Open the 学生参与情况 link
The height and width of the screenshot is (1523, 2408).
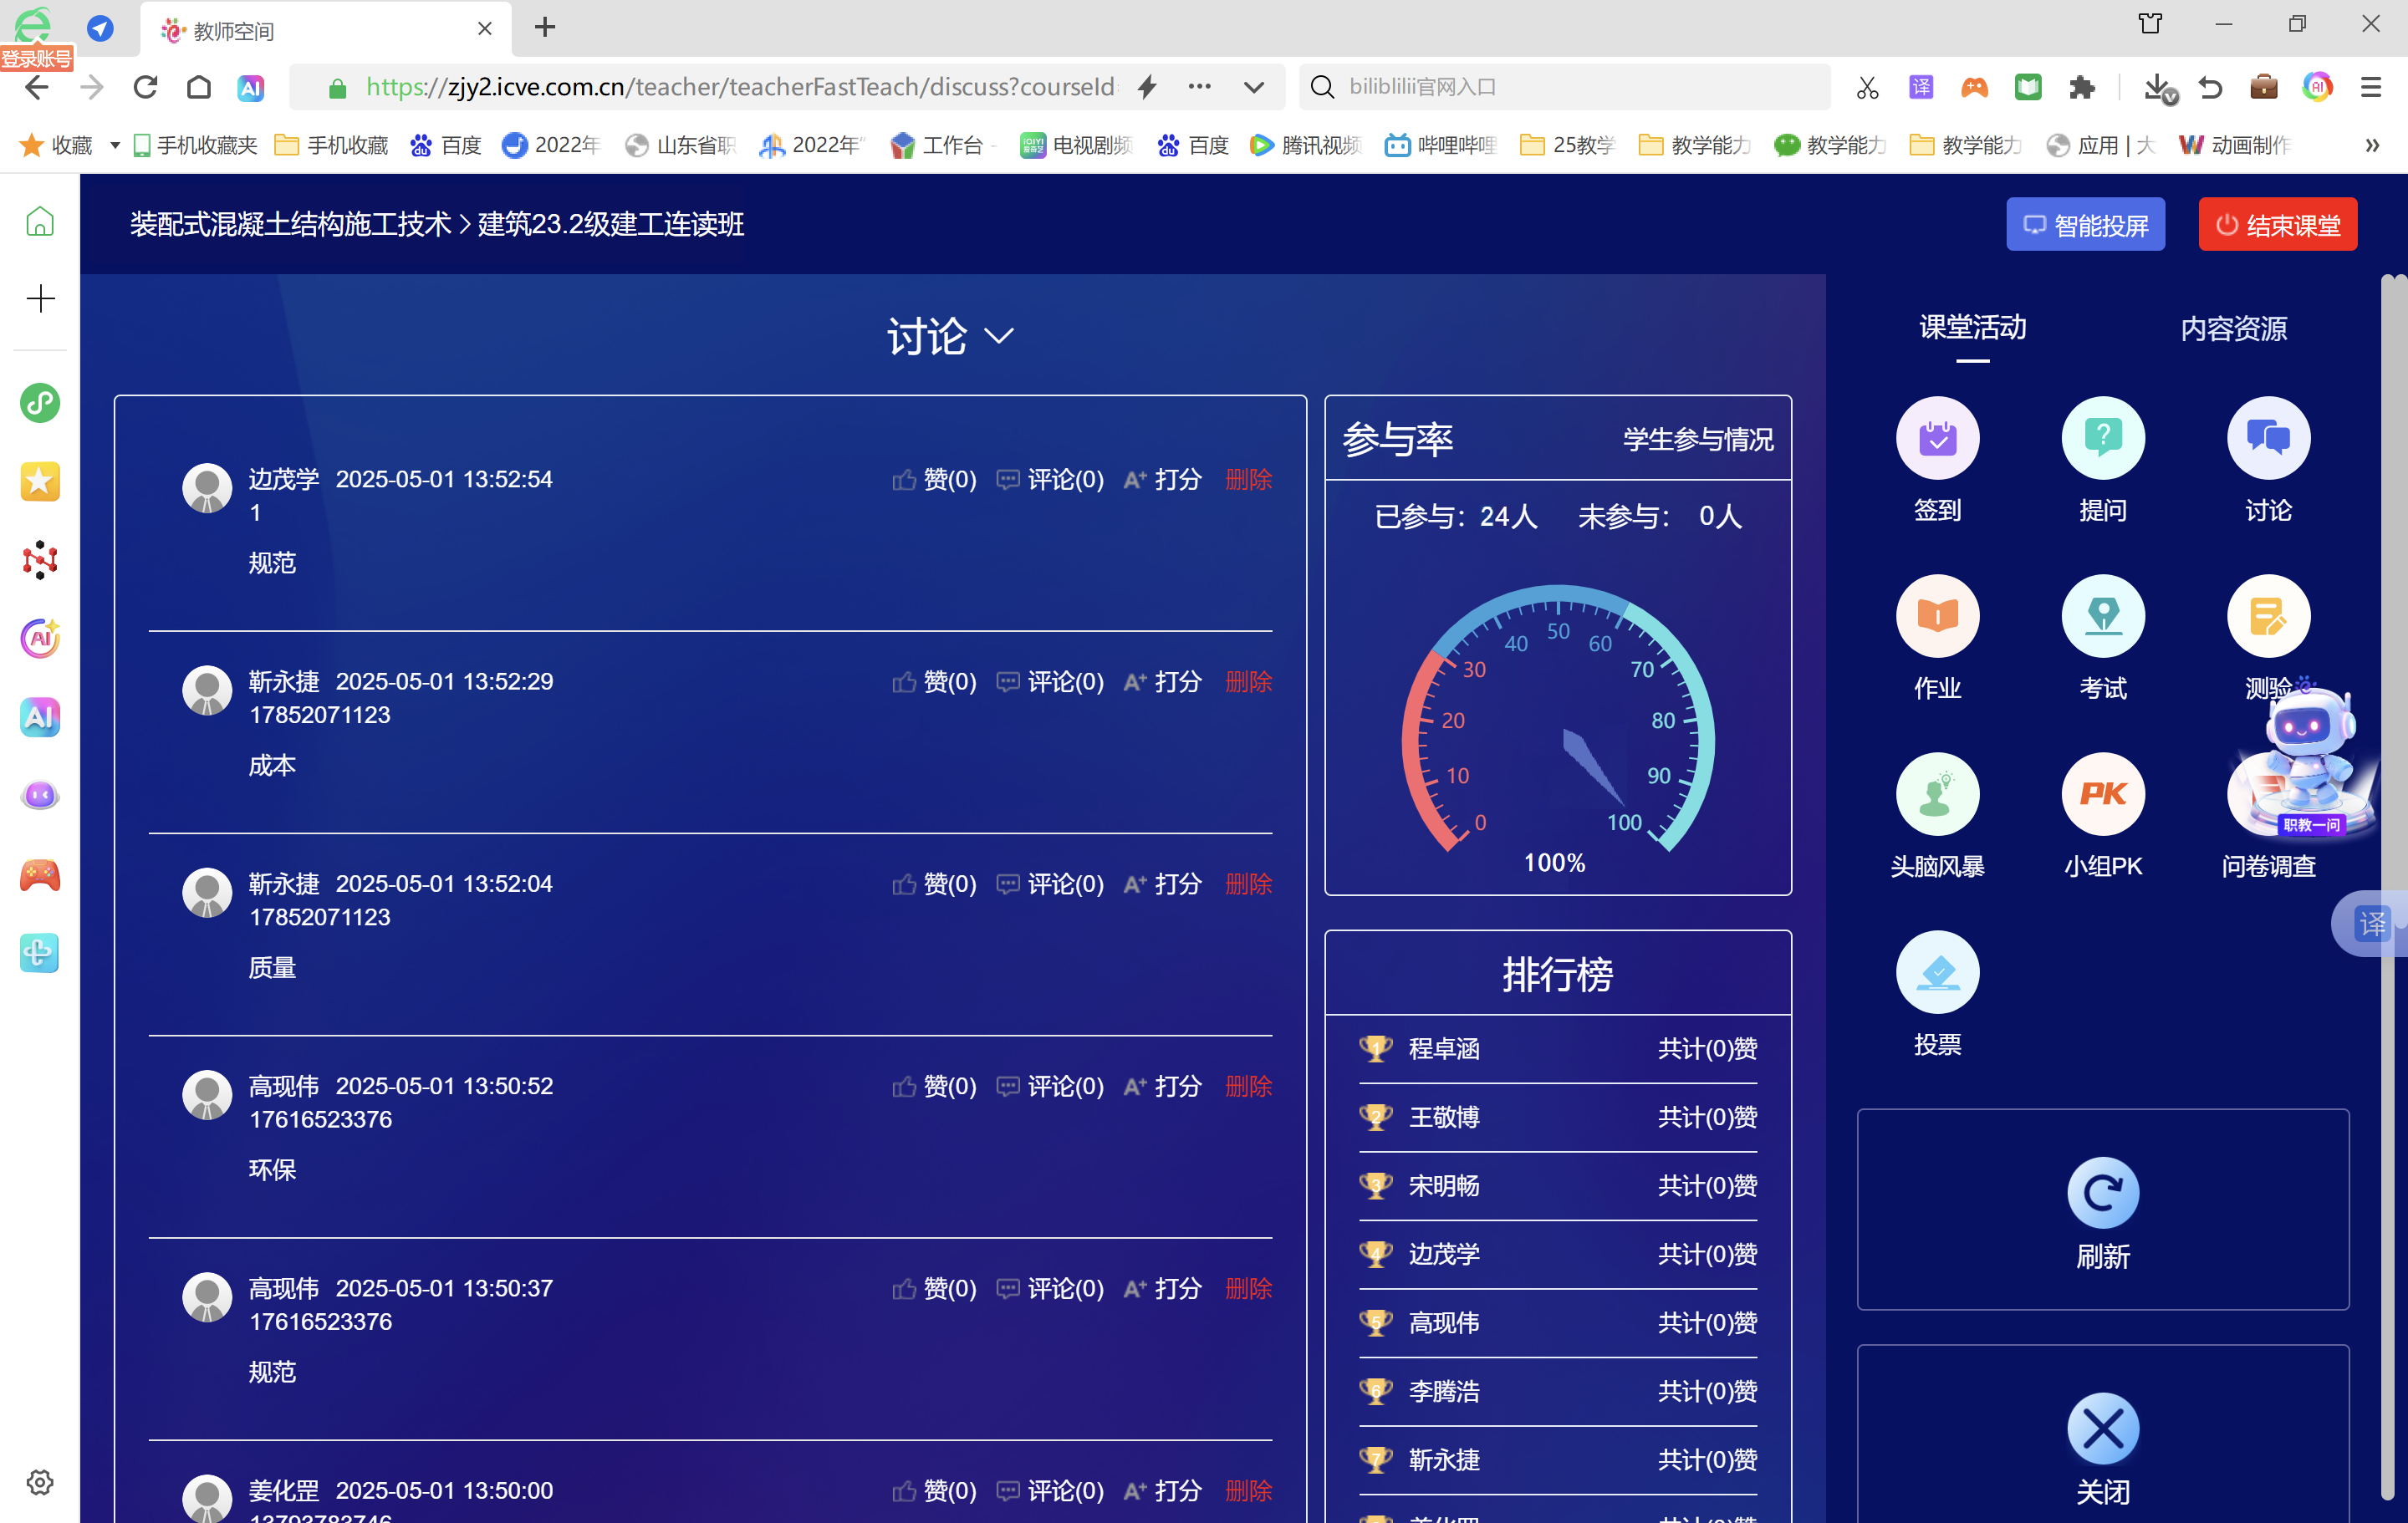1697,439
